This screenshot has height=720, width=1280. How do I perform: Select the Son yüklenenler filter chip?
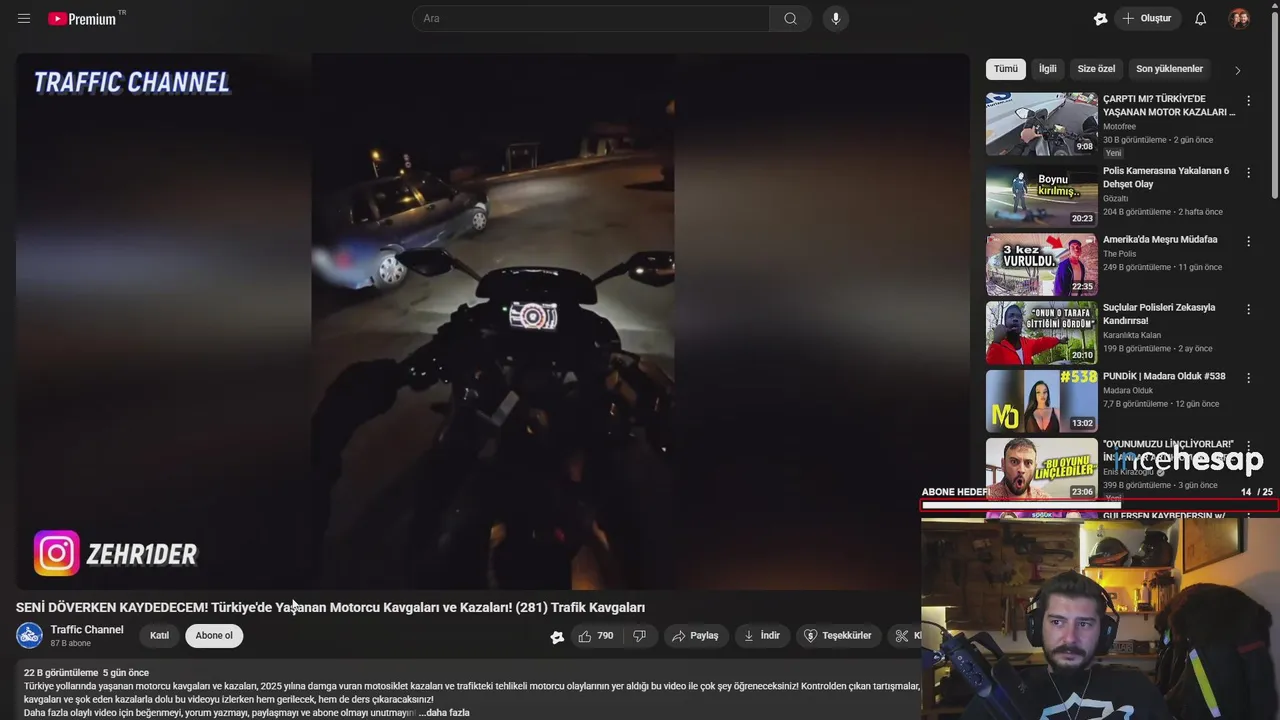pyautogui.click(x=1169, y=69)
